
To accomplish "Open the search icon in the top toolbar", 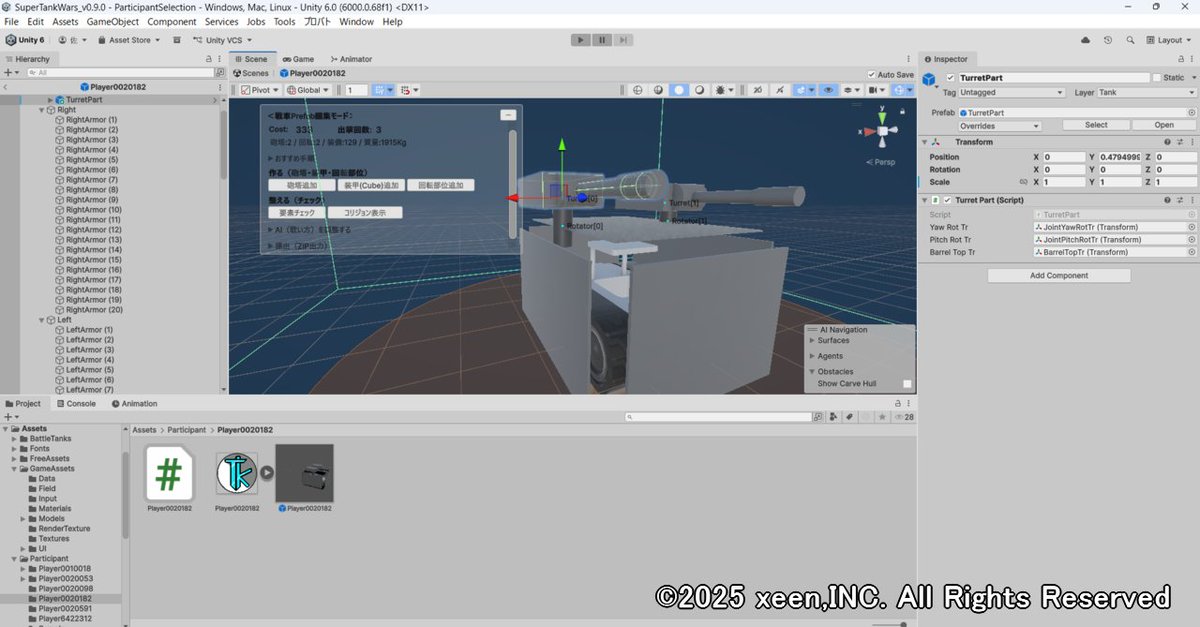I will click(x=1130, y=40).
